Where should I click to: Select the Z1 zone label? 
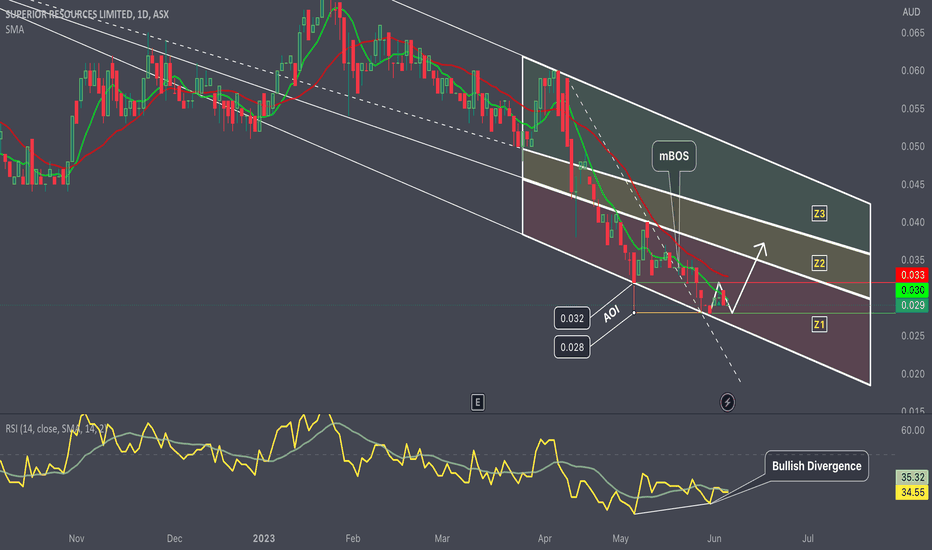click(819, 324)
